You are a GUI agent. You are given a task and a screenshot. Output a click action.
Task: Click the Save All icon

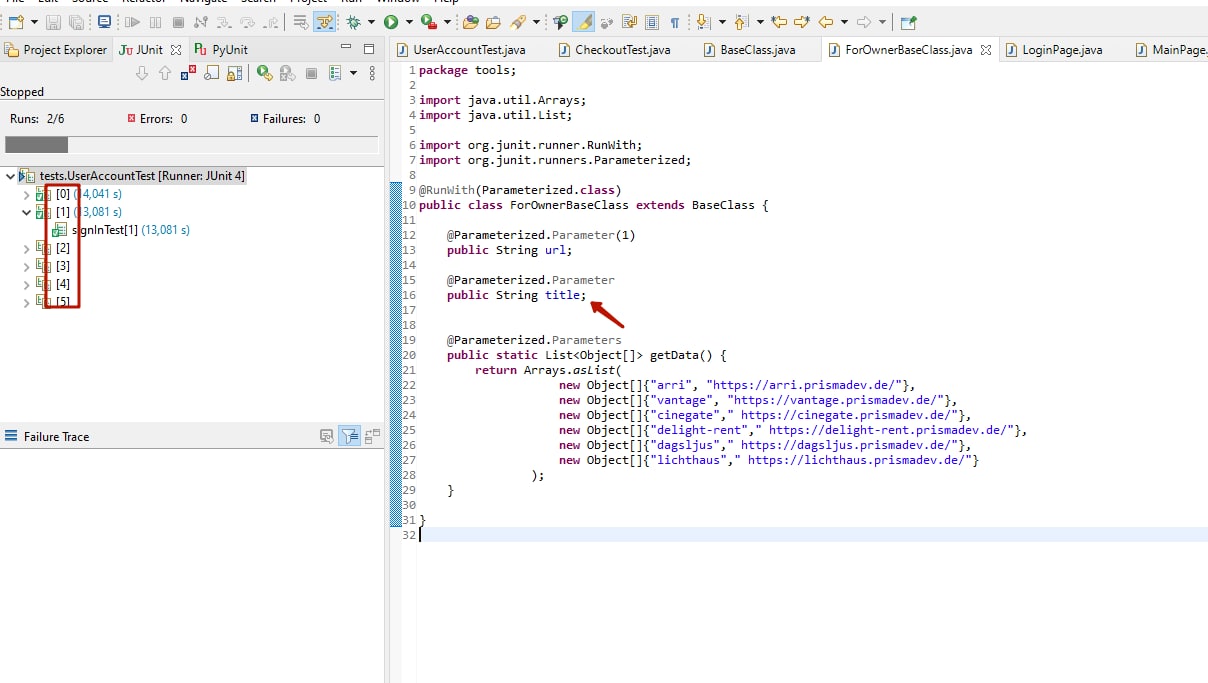pos(76,22)
